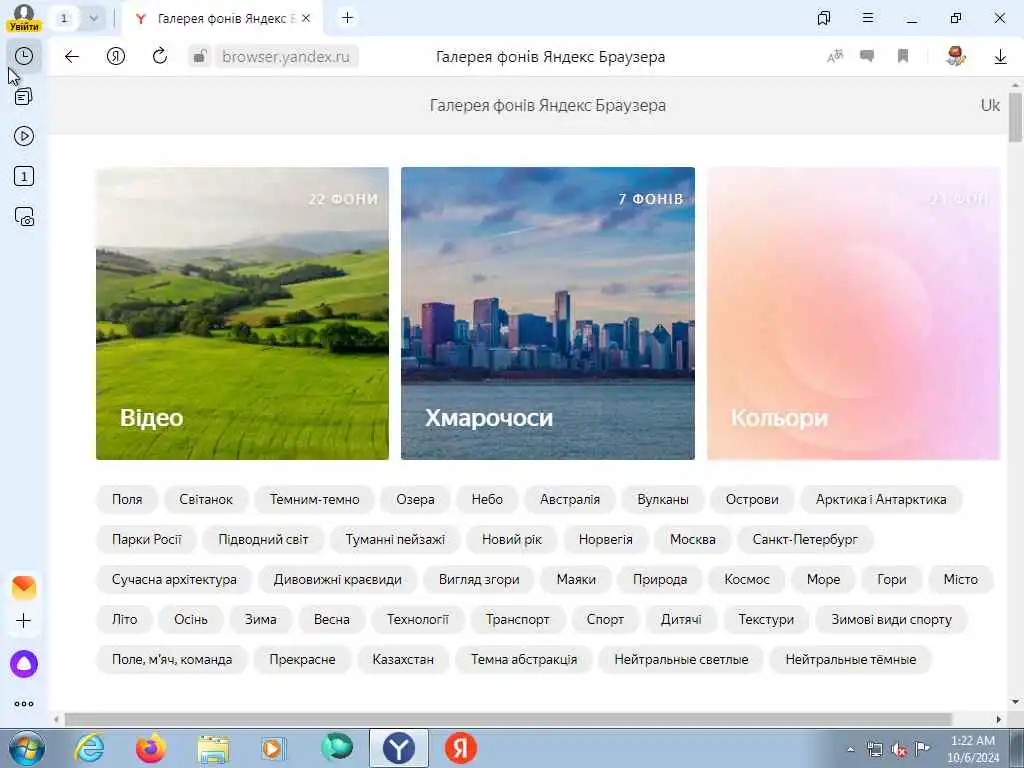Screen dimensions: 1024x768
Task: Pick the Новий рік tag
Action: click(x=512, y=539)
